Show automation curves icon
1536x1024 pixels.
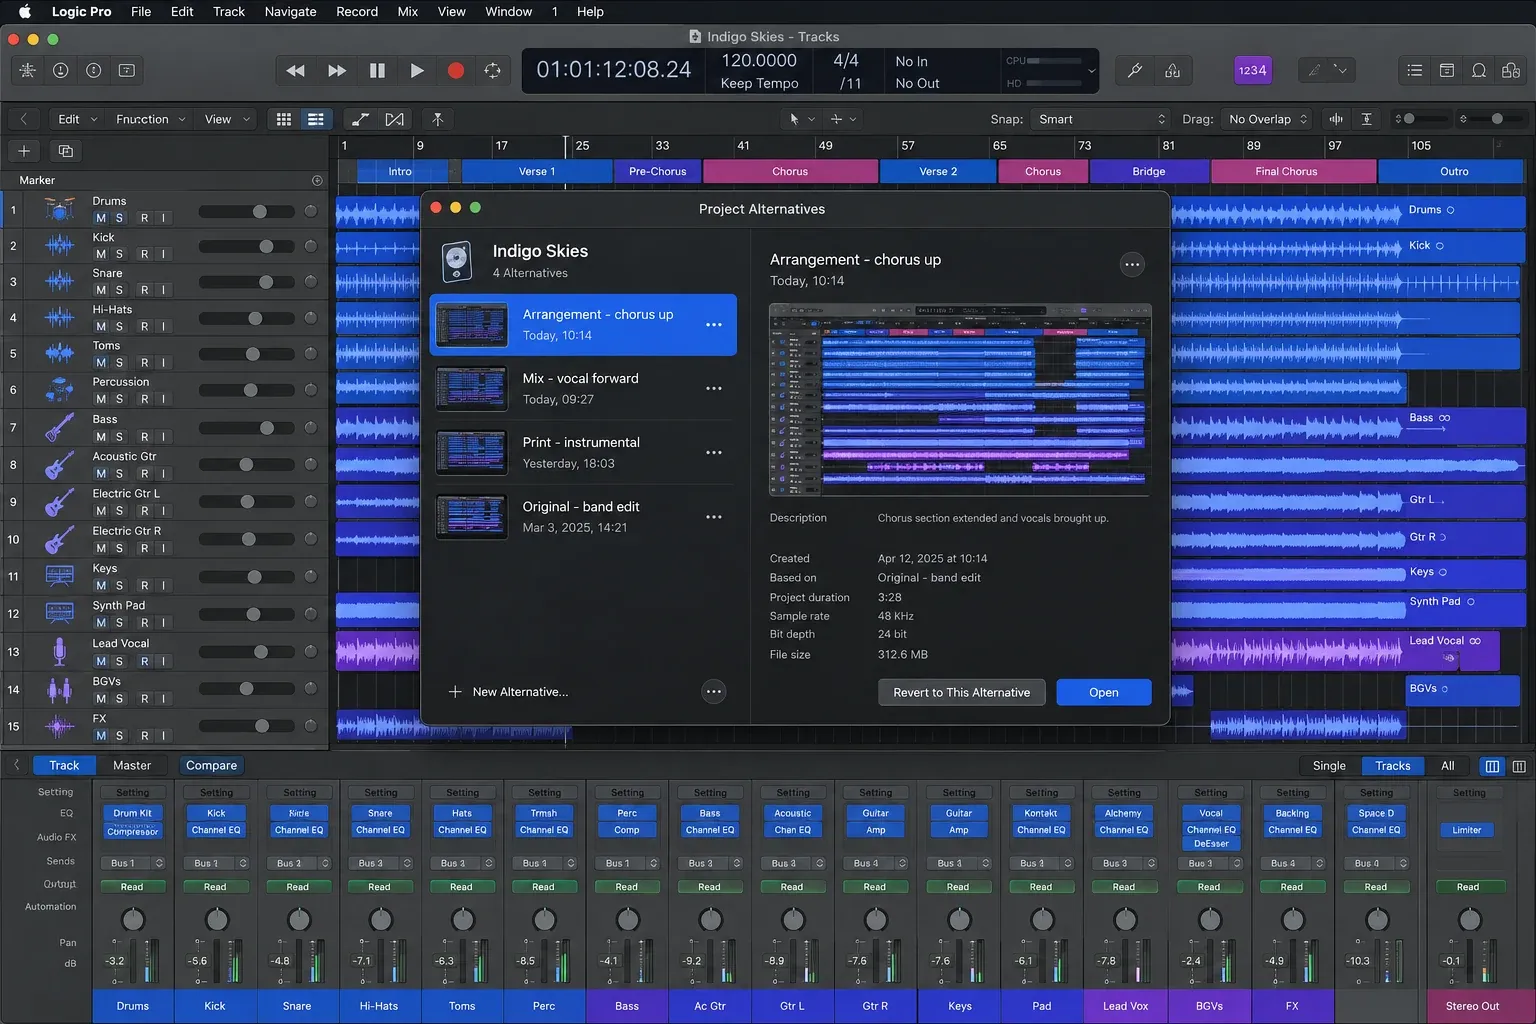(x=360, y=119)
